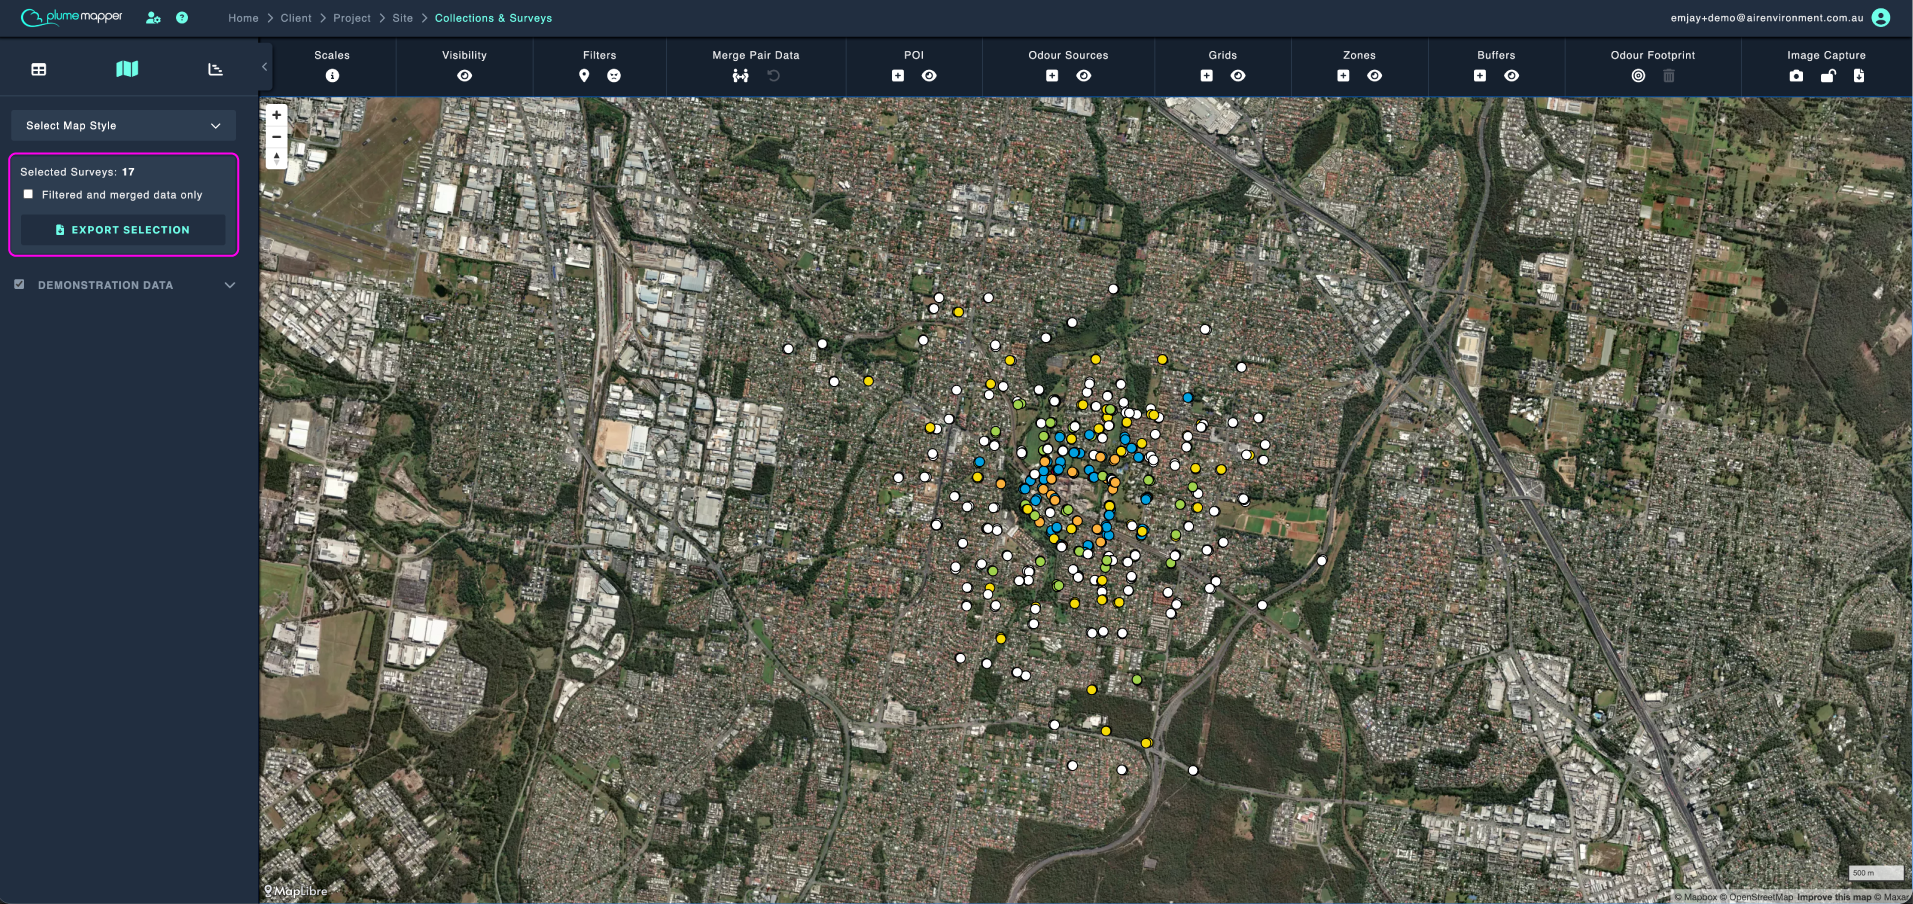
Task: Enable Filtered and merged data only
Action: pos(28,194)
